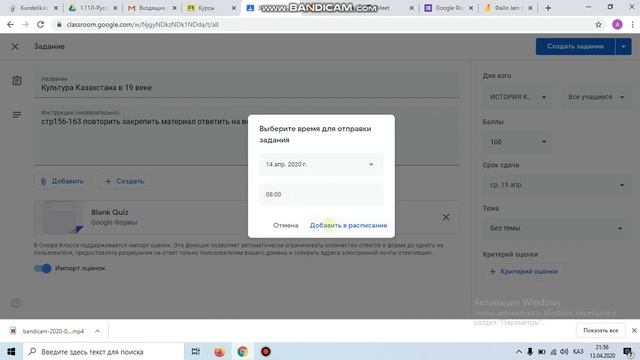
Task: Show hidden system tray icons
Action: tap(518, 351)
